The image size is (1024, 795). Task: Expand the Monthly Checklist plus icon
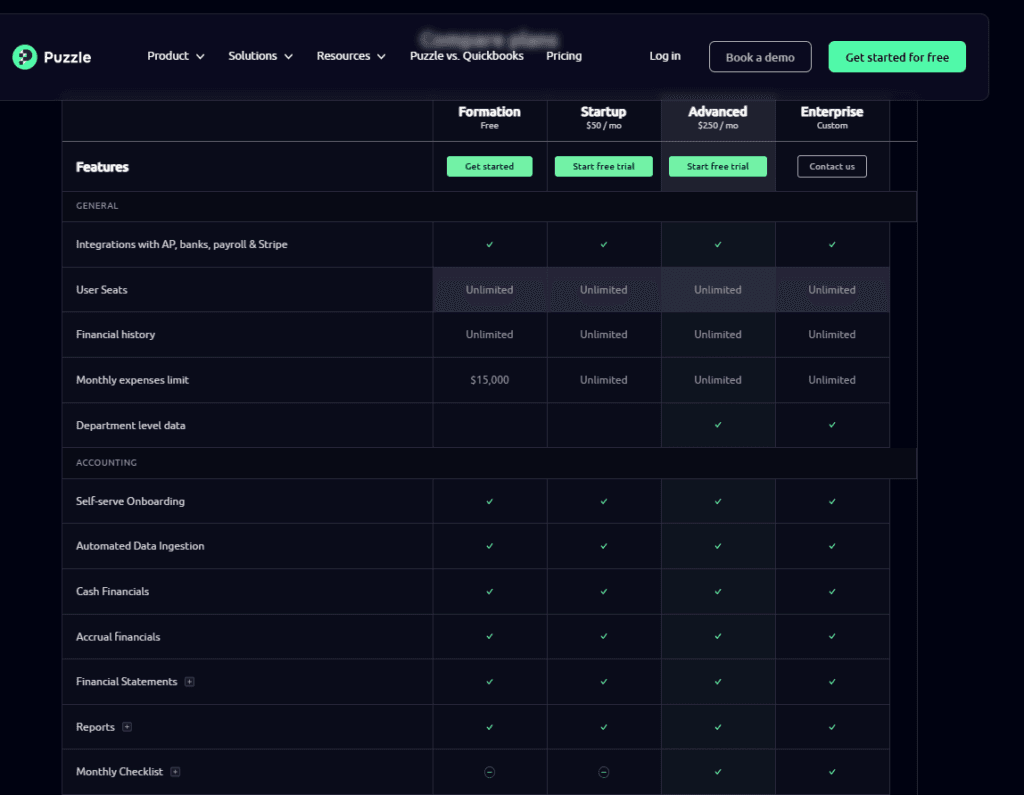175,772
